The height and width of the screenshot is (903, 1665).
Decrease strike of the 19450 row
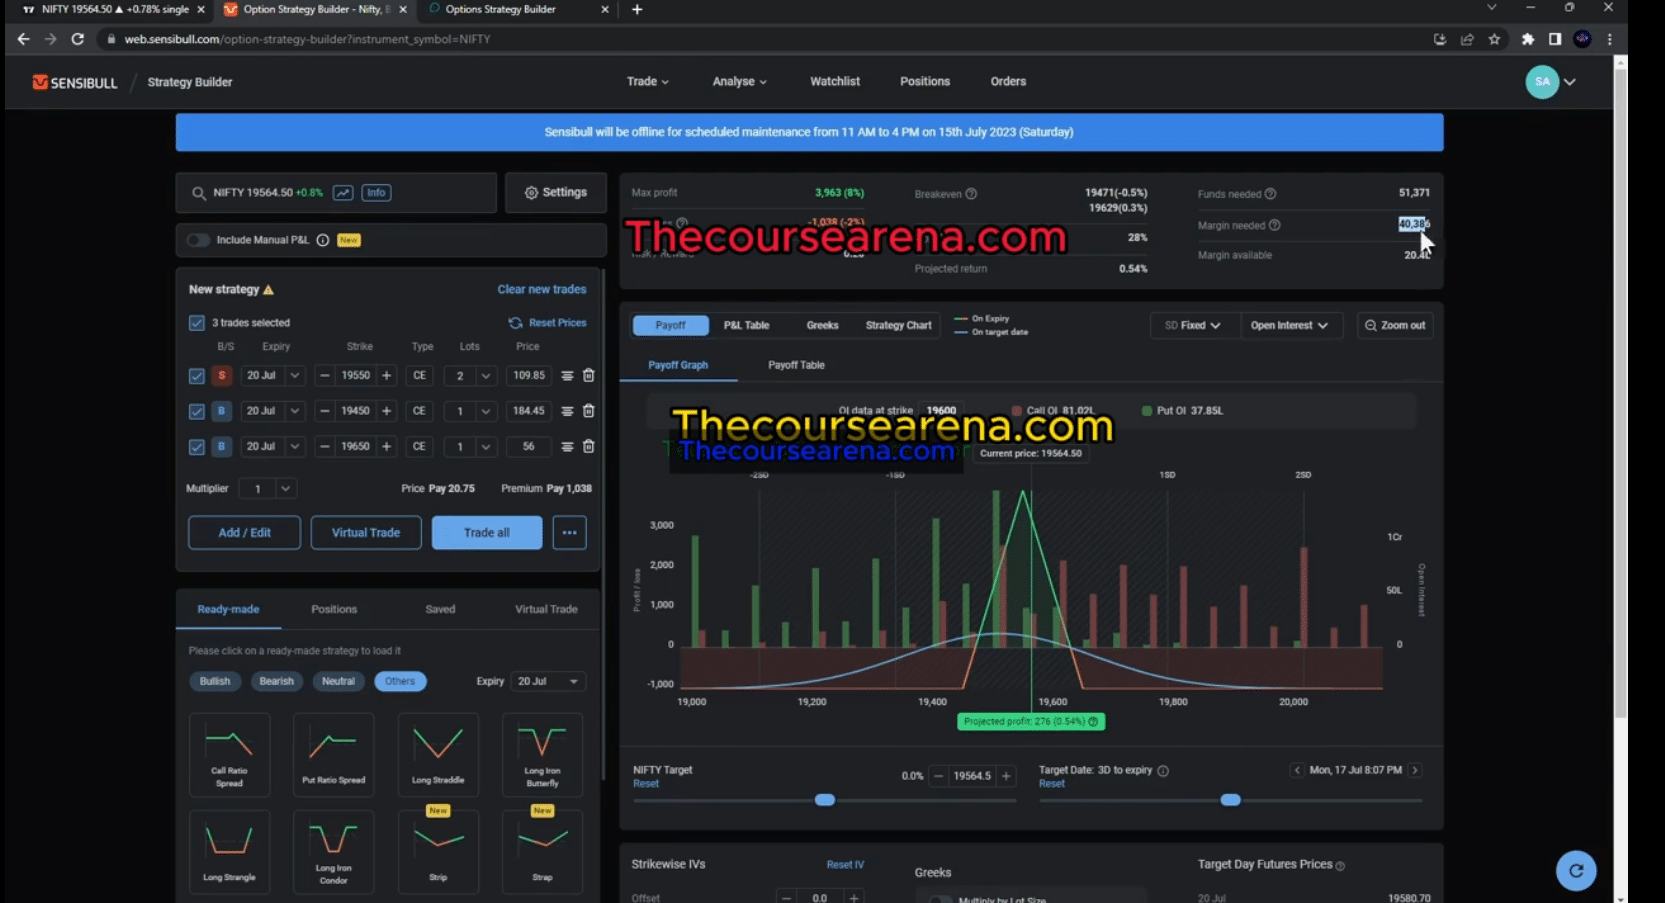click(324, 411)
